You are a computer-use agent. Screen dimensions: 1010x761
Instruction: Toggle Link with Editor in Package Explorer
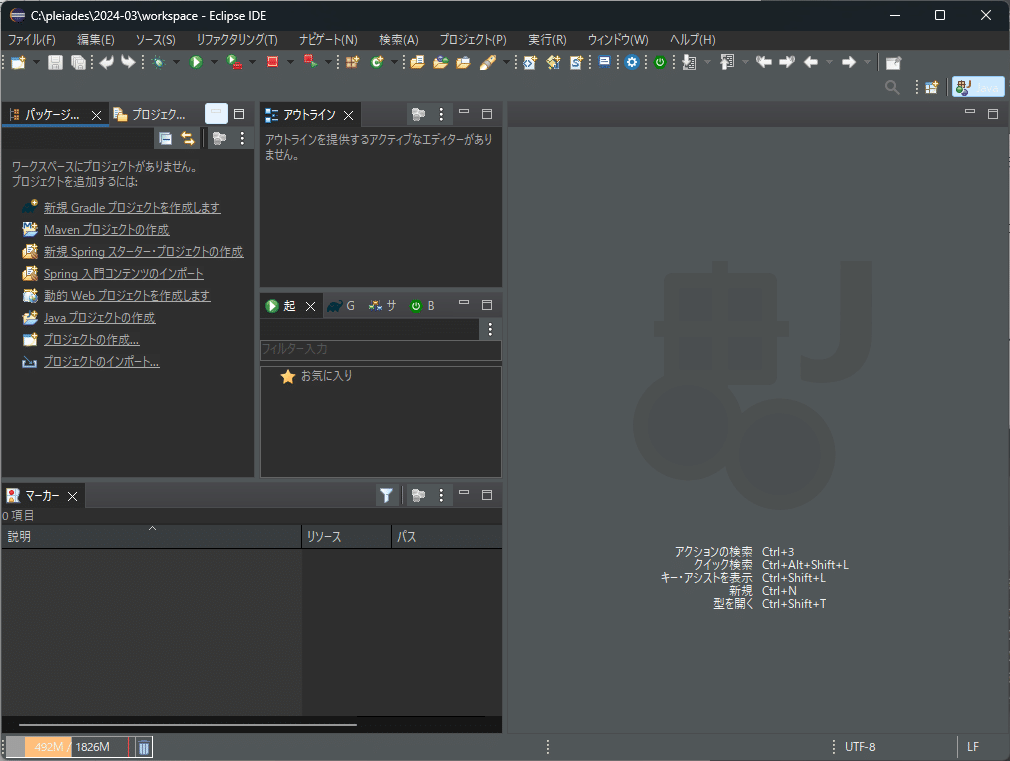click(x=187, y=138)
